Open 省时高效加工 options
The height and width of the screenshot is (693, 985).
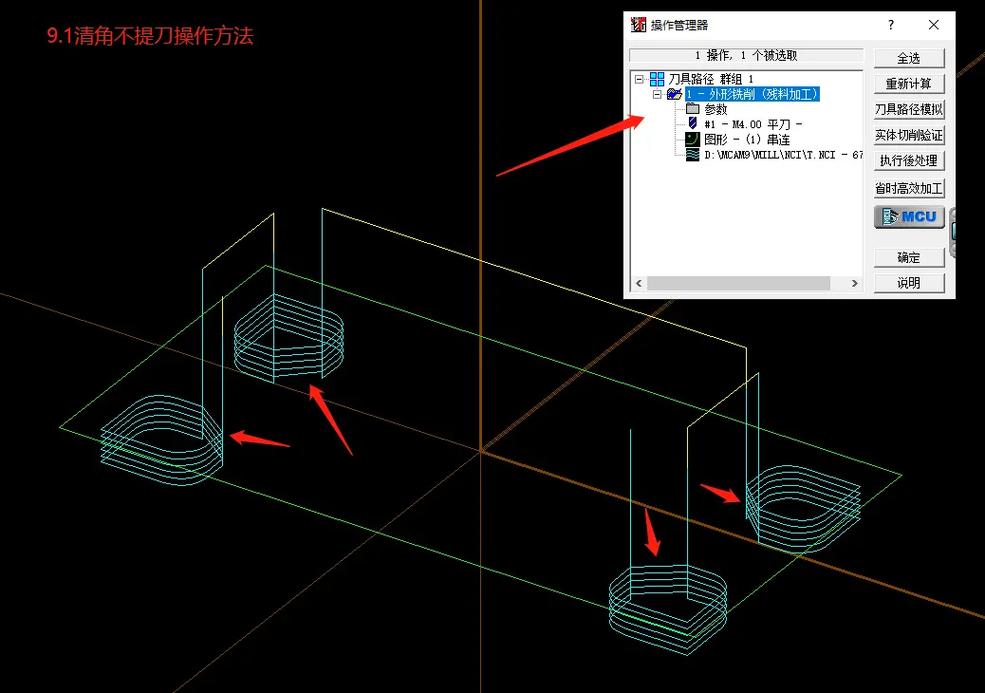[909, 188]
